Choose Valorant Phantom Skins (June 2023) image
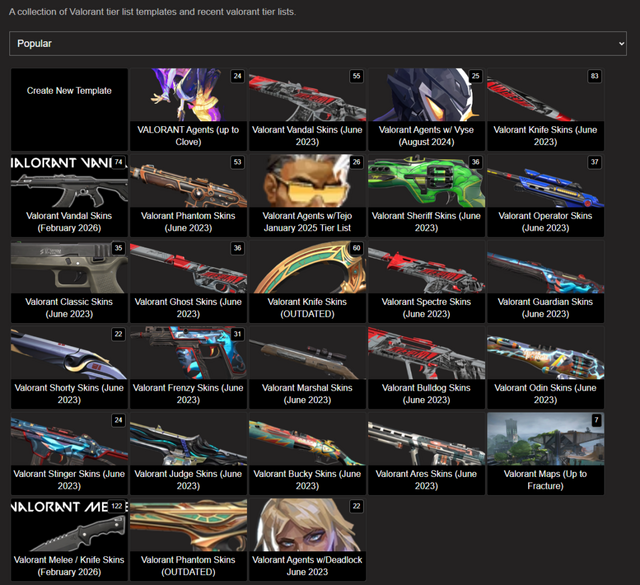 188,181
